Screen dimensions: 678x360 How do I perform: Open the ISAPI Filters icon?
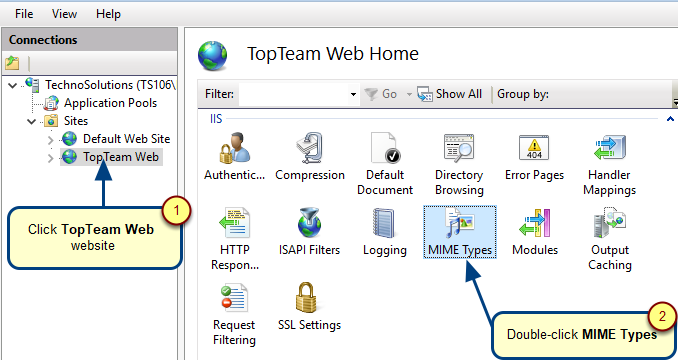pyautogui.click(x=310, y=223)
